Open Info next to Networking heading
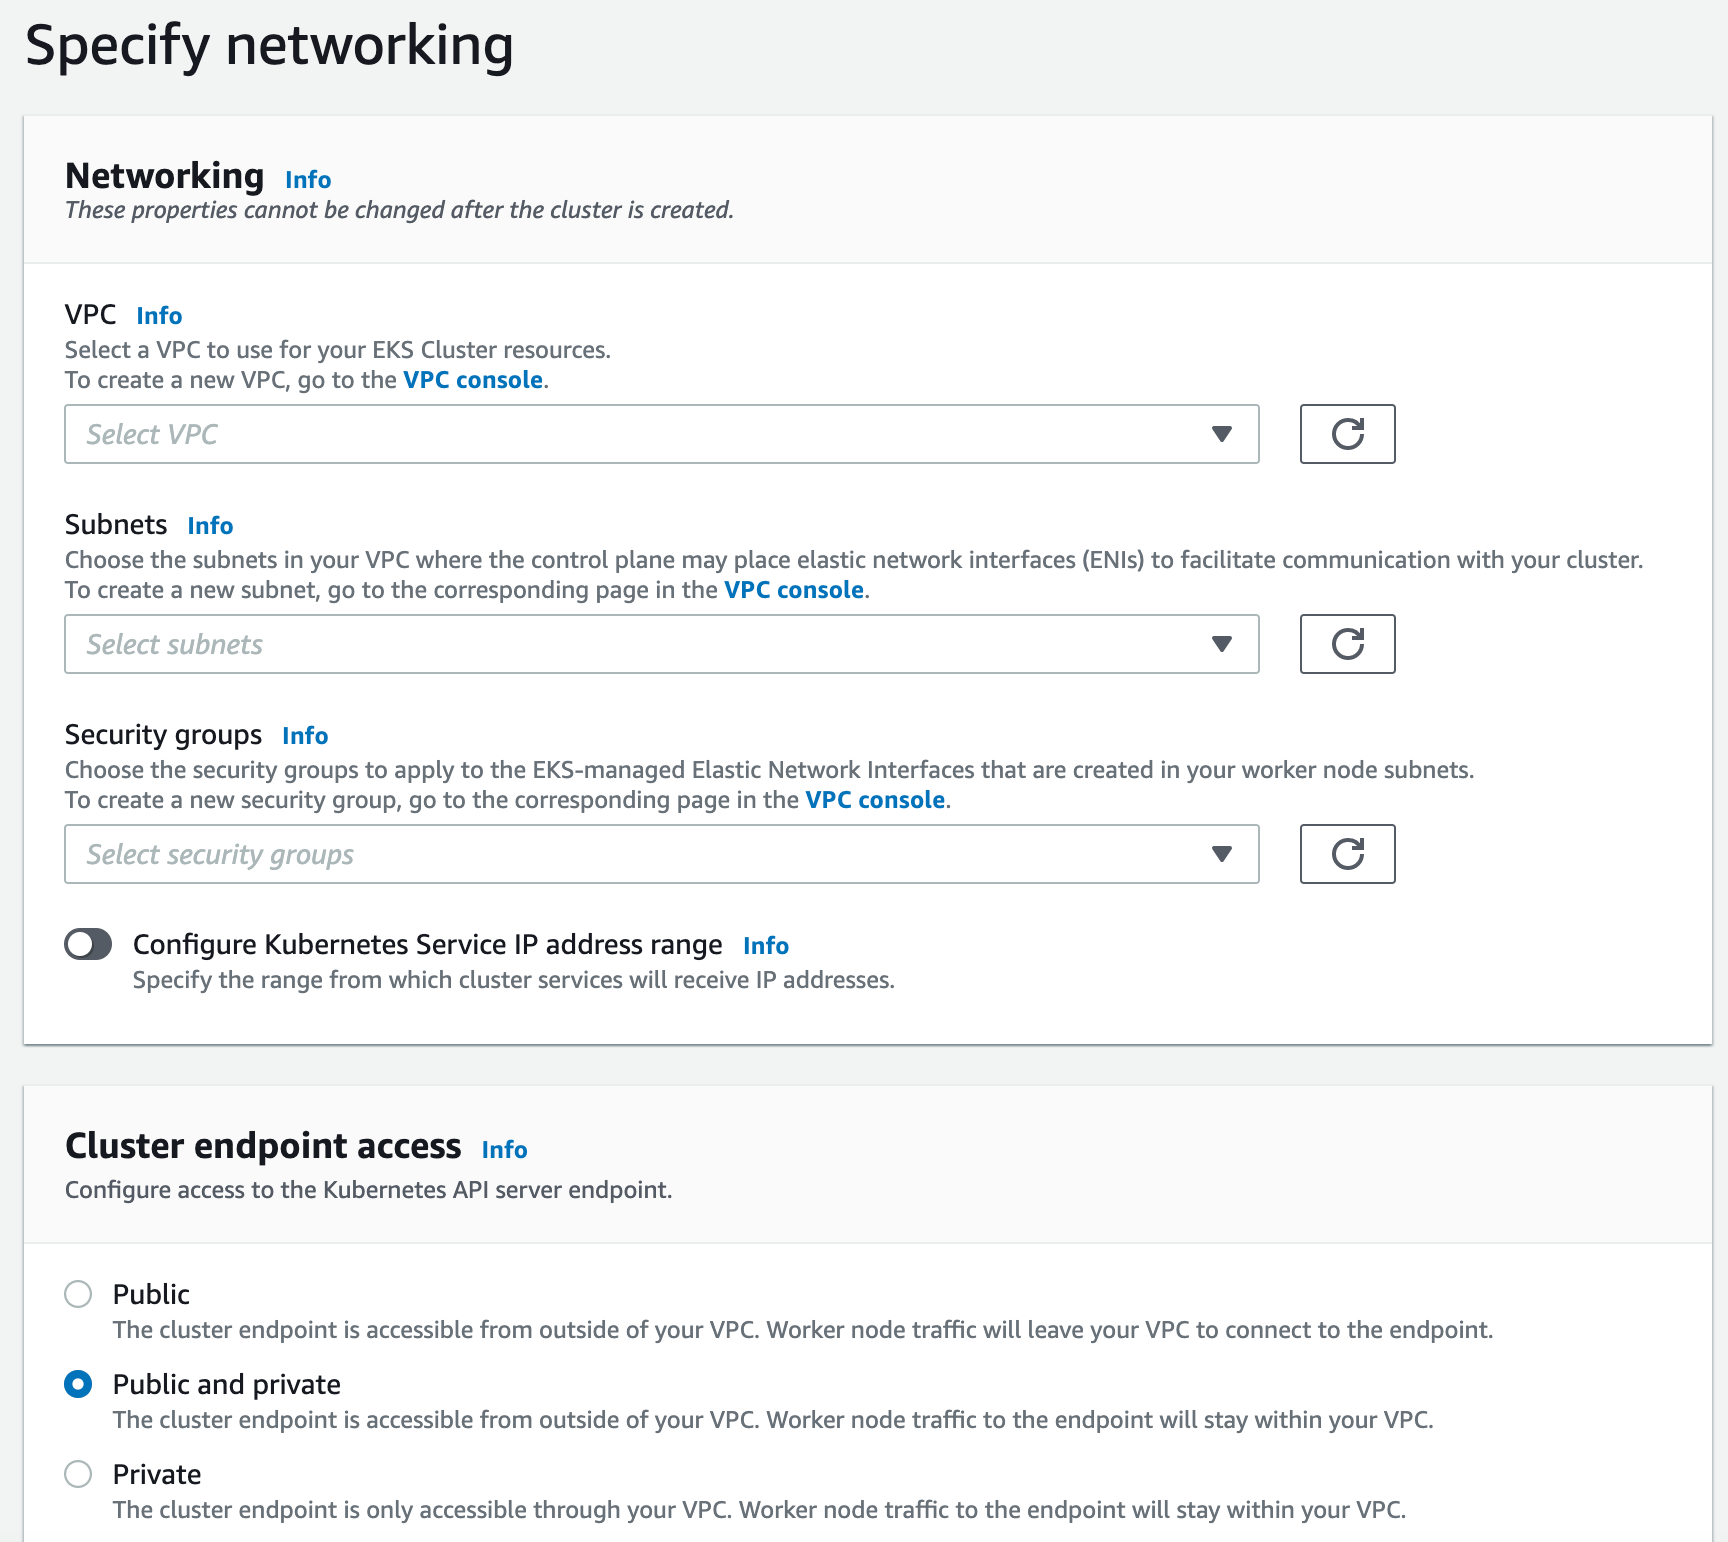 coord(308,179)
